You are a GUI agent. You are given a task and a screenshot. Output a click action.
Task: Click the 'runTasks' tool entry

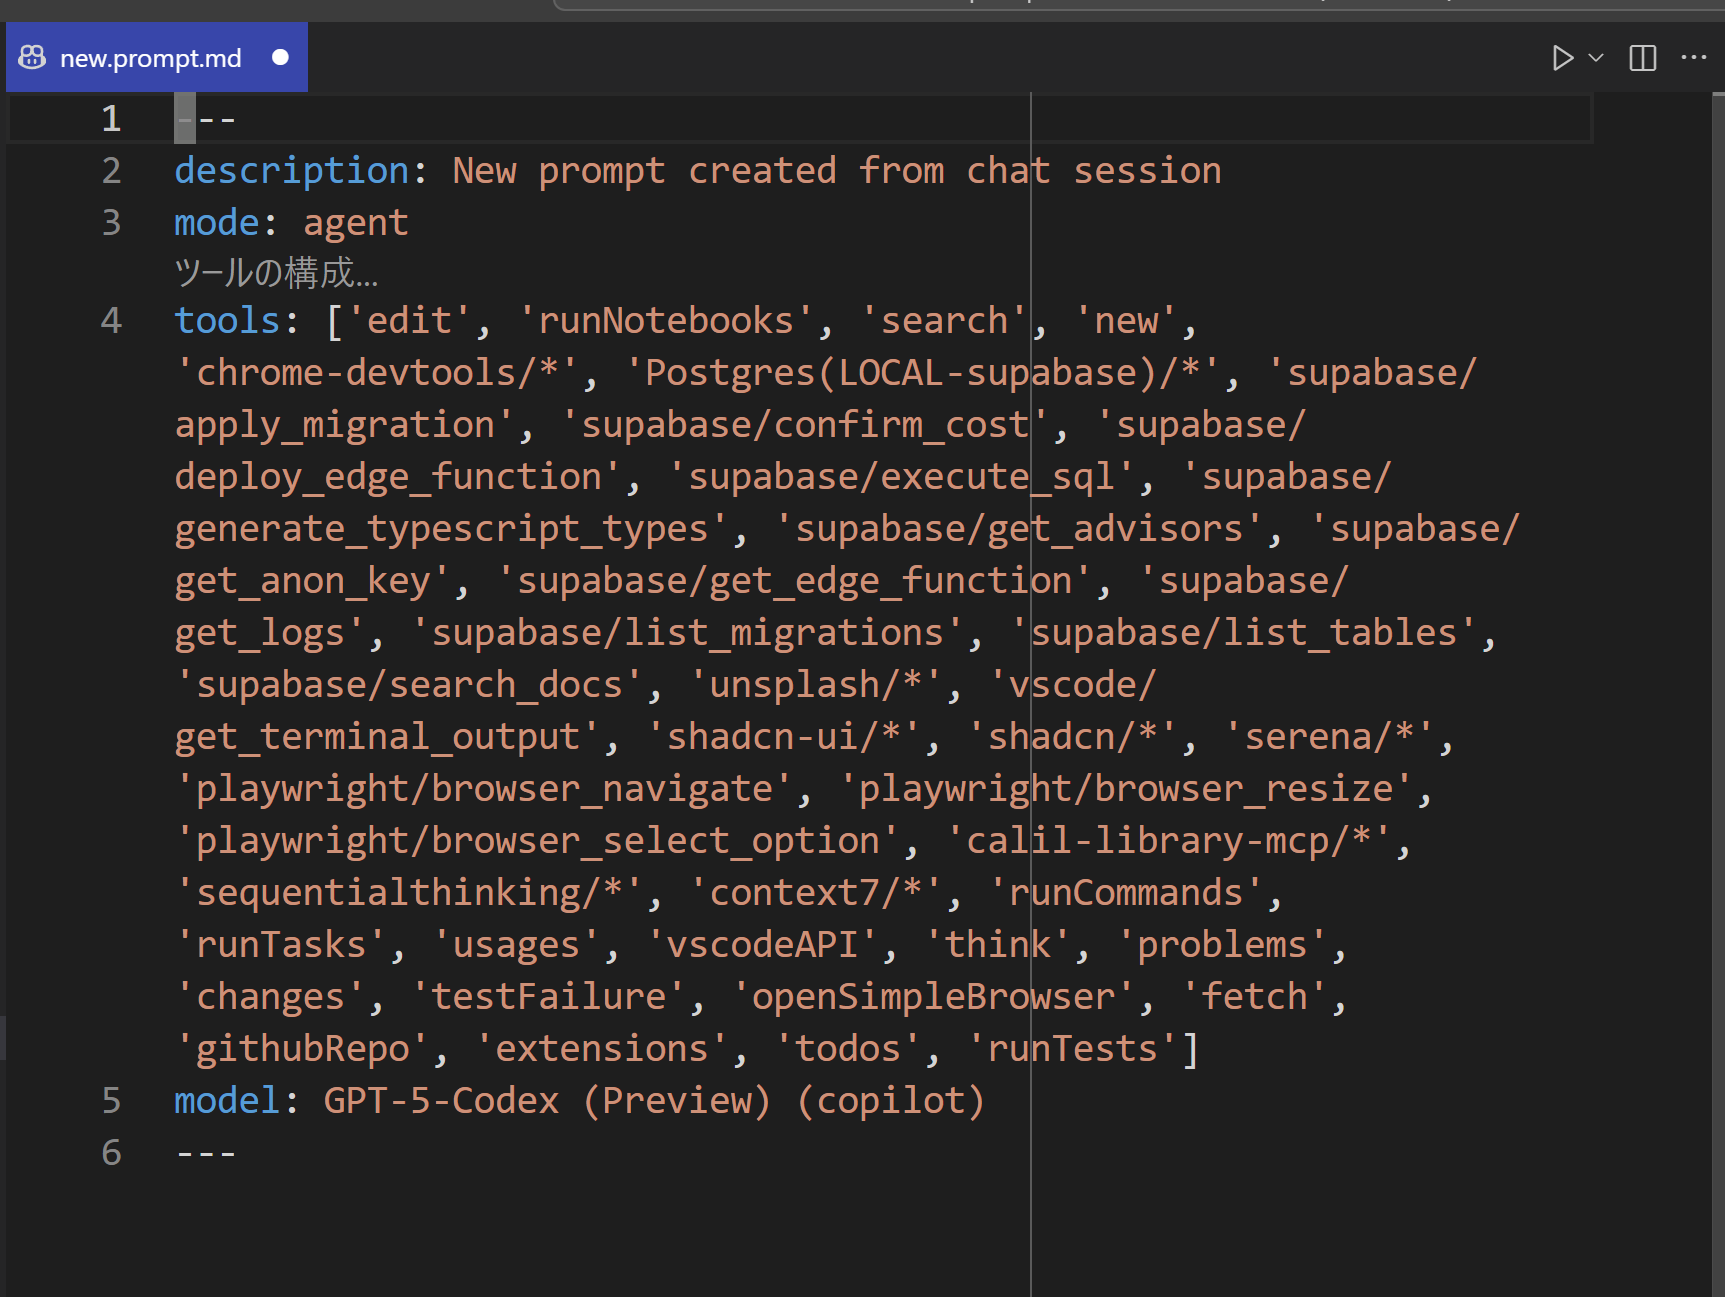pyautogui.click(x=281, y=945)
